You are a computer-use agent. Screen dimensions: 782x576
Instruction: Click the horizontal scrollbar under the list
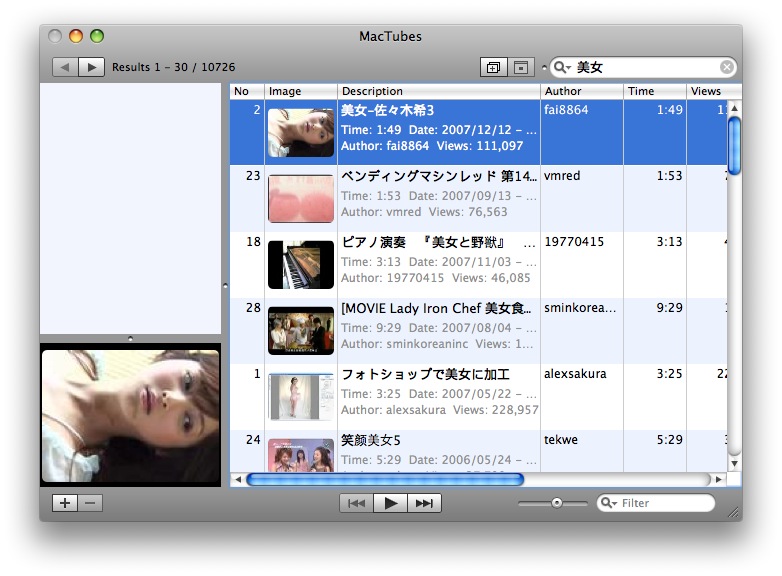pyautogui.click(x=384, y=480)
